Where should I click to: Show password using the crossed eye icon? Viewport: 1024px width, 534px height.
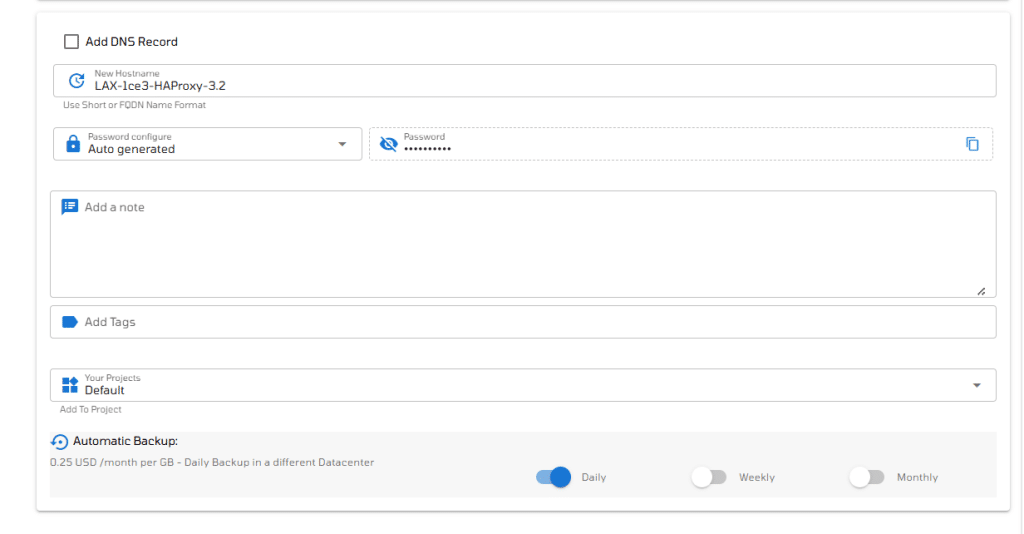coord(389,144)
